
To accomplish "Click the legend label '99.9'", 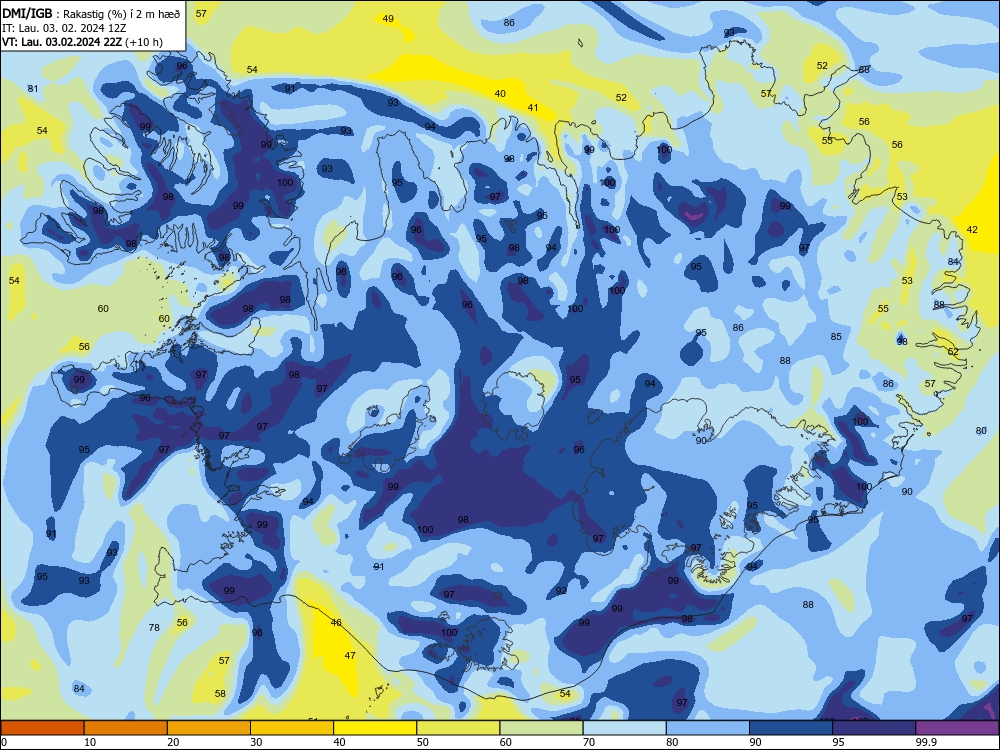I will [926, 742].
